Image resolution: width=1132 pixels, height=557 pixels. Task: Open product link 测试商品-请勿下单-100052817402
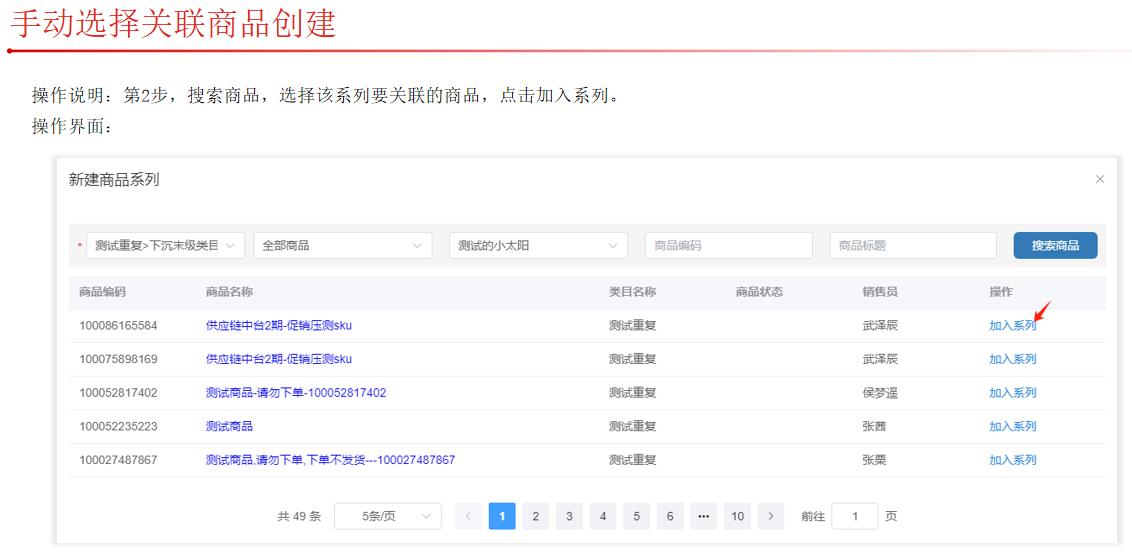pos(295,393)
